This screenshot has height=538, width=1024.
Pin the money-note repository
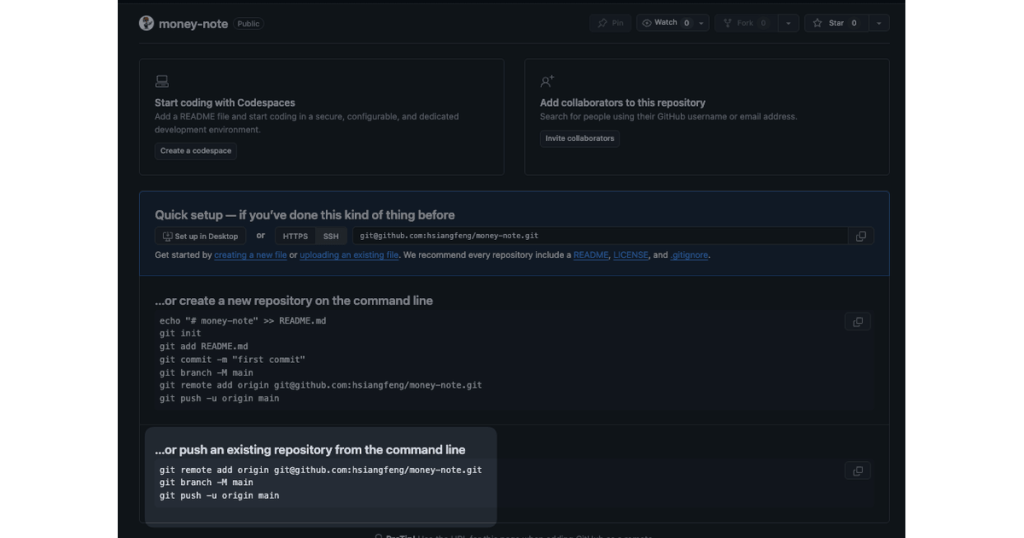coord(611,23)
